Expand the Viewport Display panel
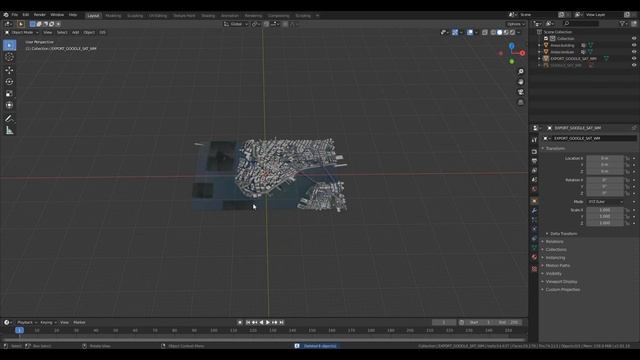 click(x=561, y=282)
